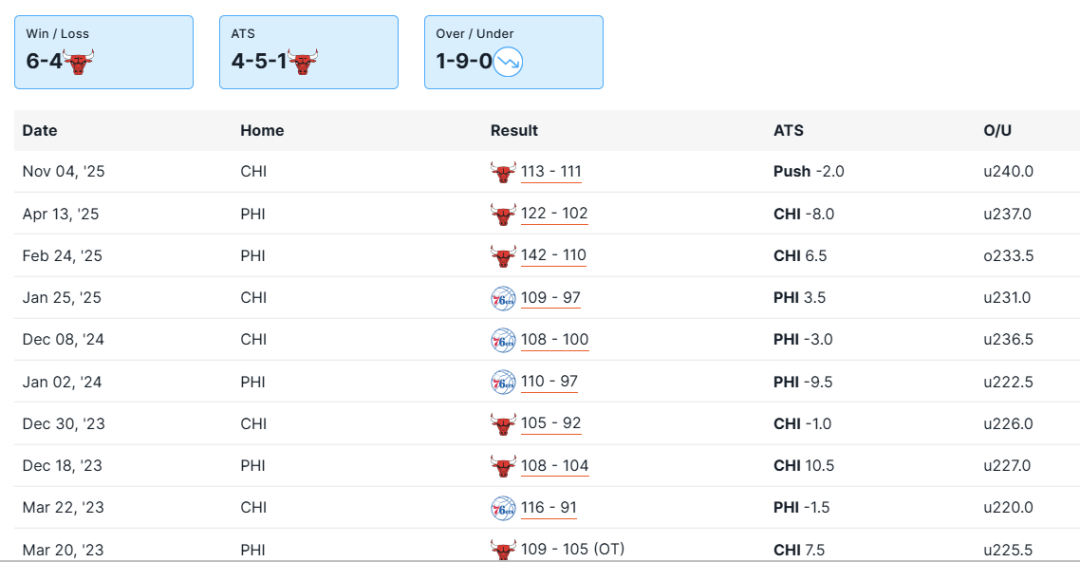Sort table by Date column header

pos(40,131)
